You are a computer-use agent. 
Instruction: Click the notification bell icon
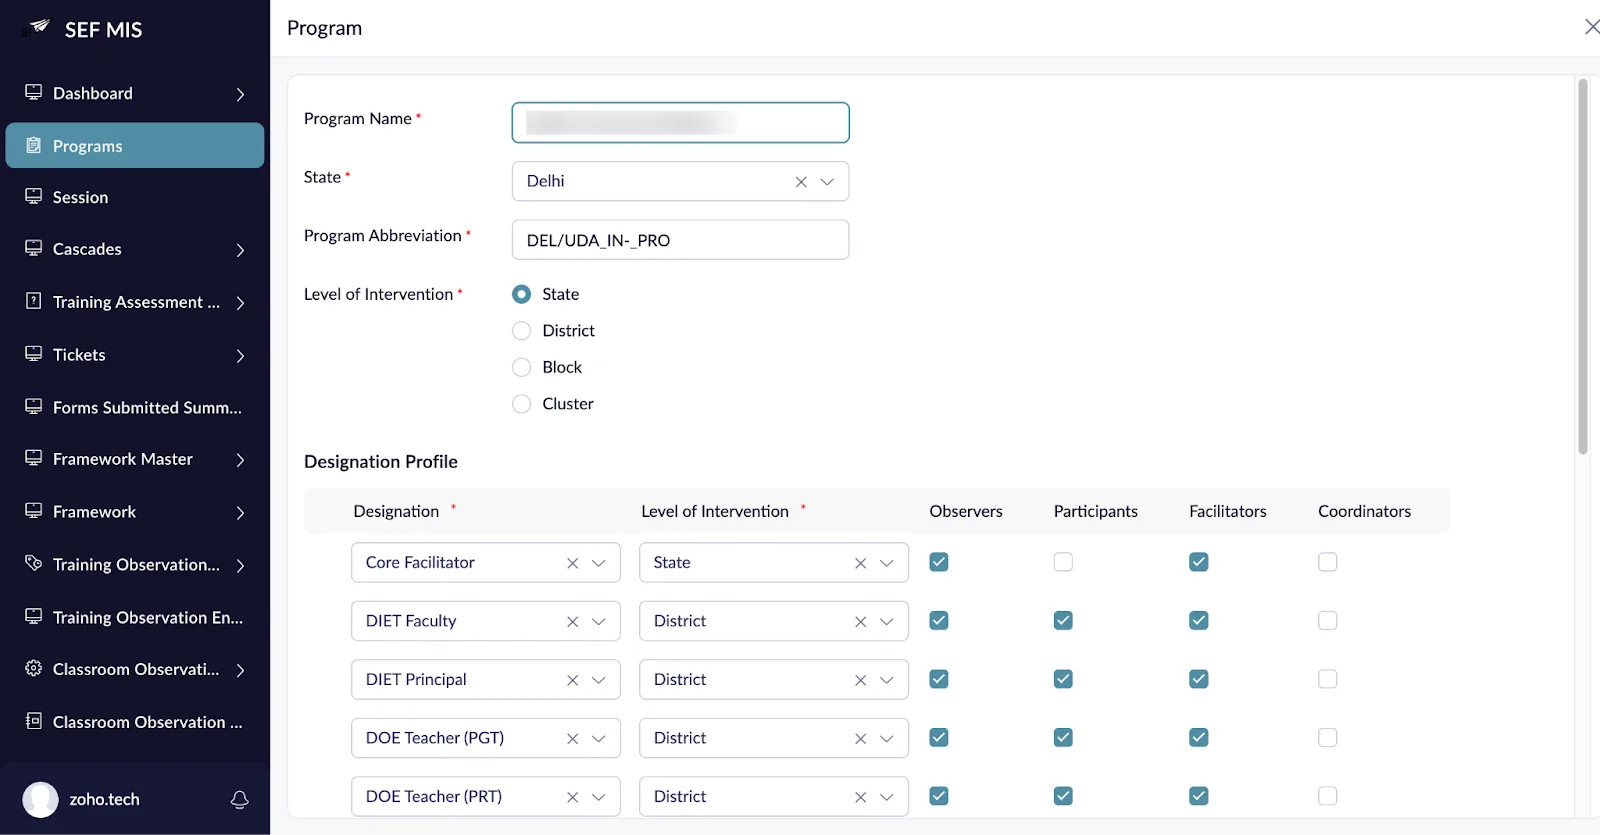(240, 799)
